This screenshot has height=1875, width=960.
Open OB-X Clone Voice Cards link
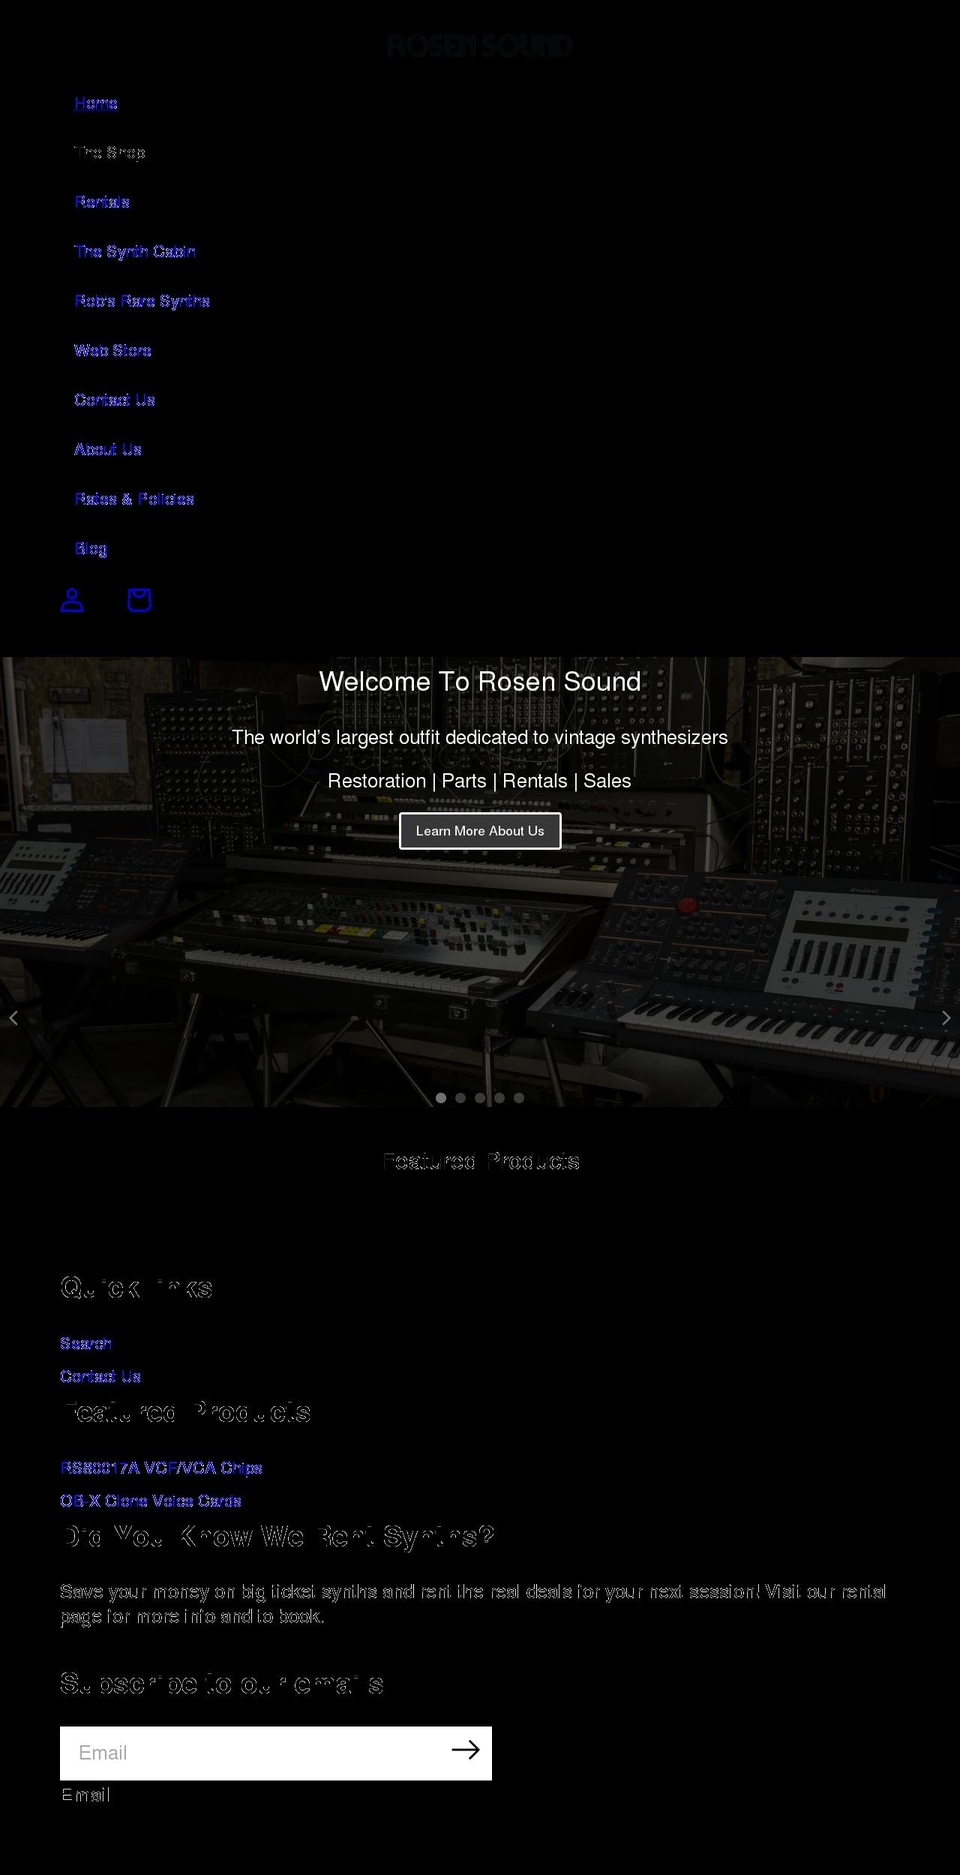pyautogui.click(x=151, y=1501)
